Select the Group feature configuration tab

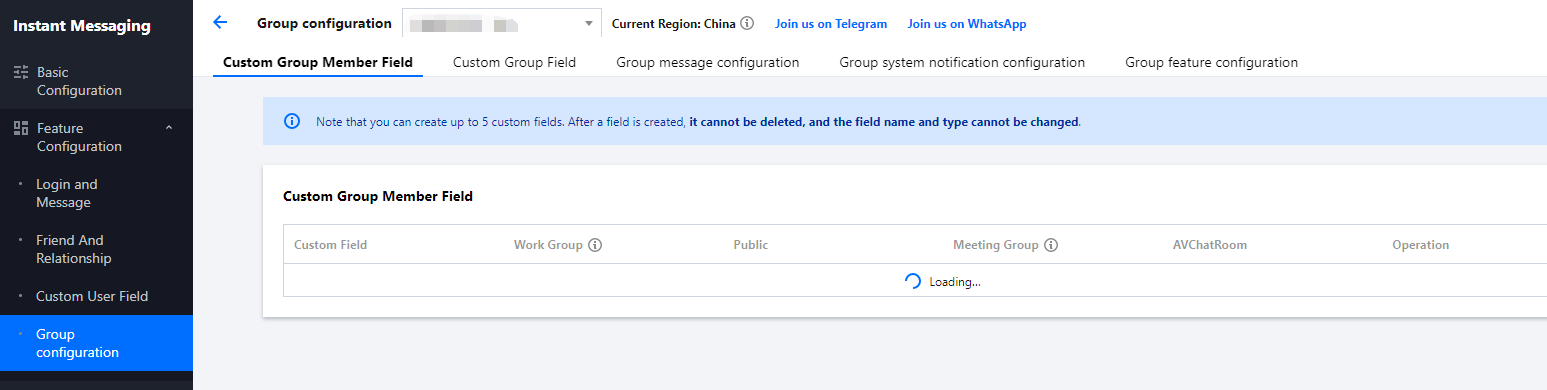point(1211,62)
